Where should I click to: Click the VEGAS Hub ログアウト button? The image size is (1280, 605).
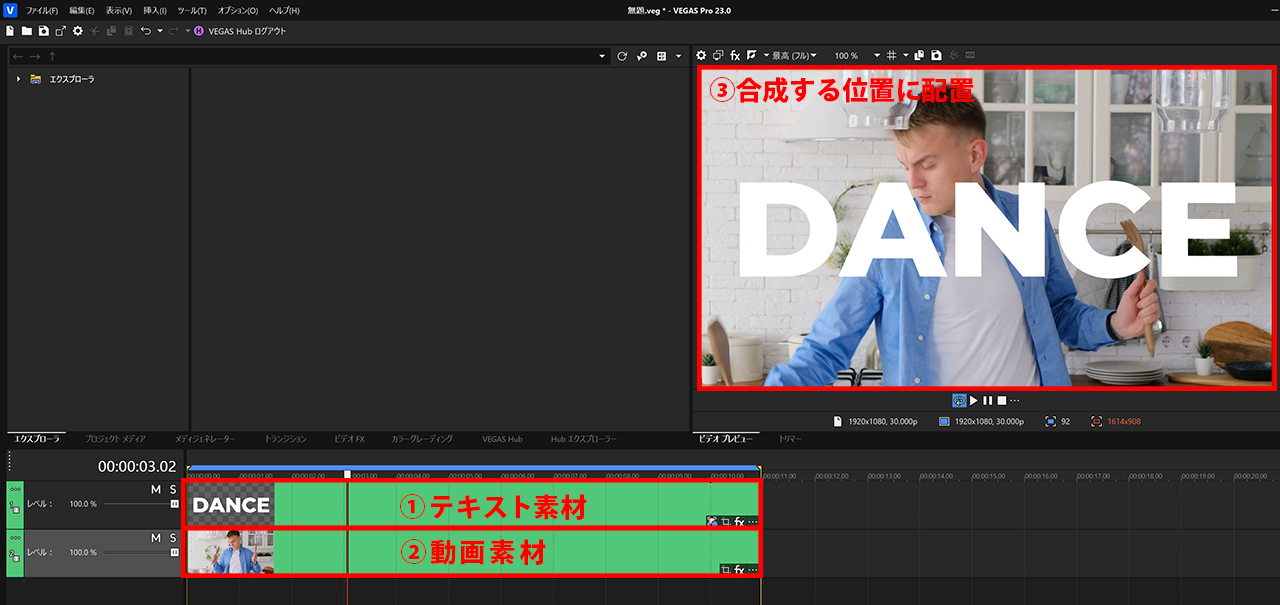coord(240,30)
